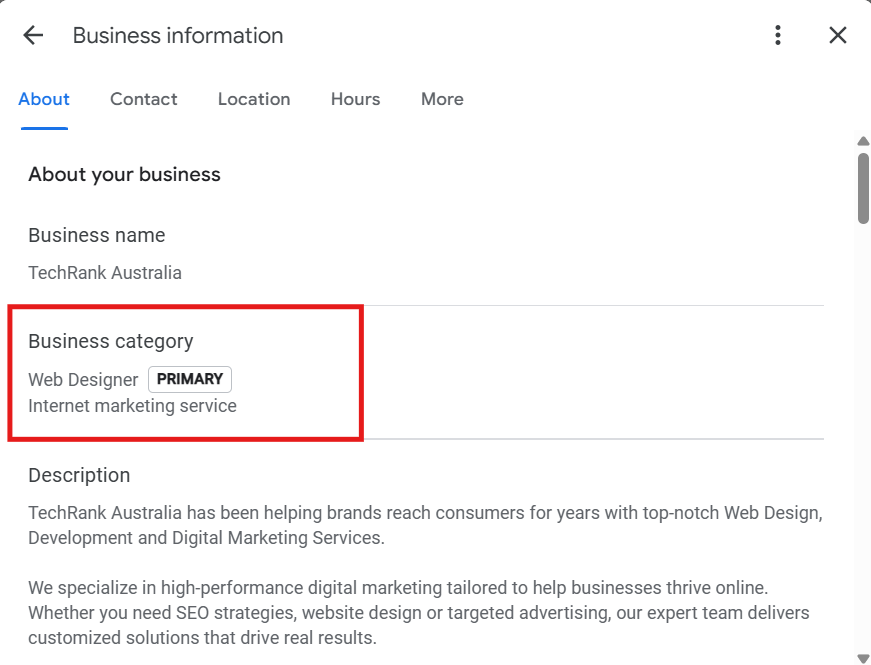
Task: Edit the business name TechRank Australia
Action: point(105,272)
